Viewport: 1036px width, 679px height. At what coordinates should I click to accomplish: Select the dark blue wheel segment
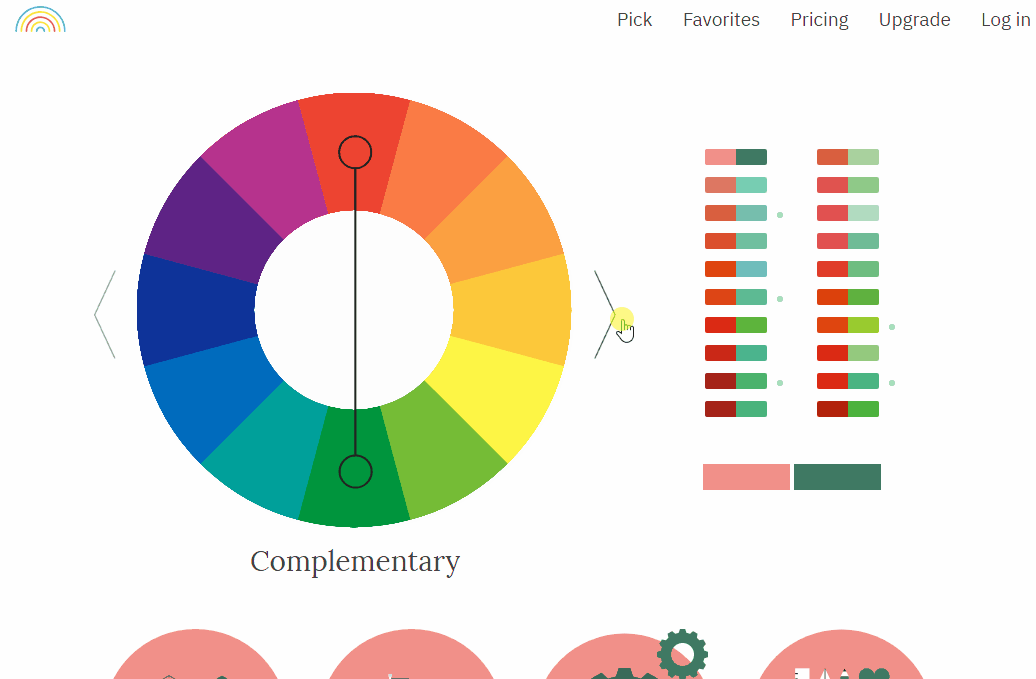[195, 310]
